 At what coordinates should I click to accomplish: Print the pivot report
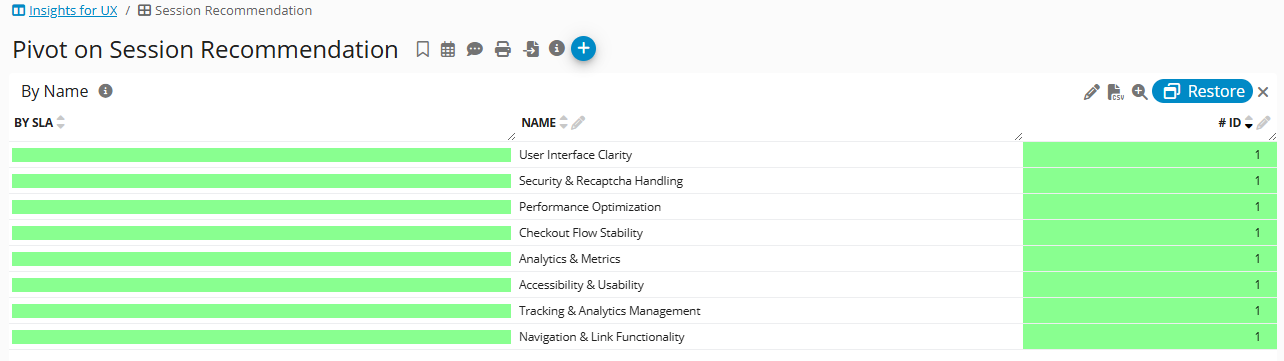(x=503, y=49)
